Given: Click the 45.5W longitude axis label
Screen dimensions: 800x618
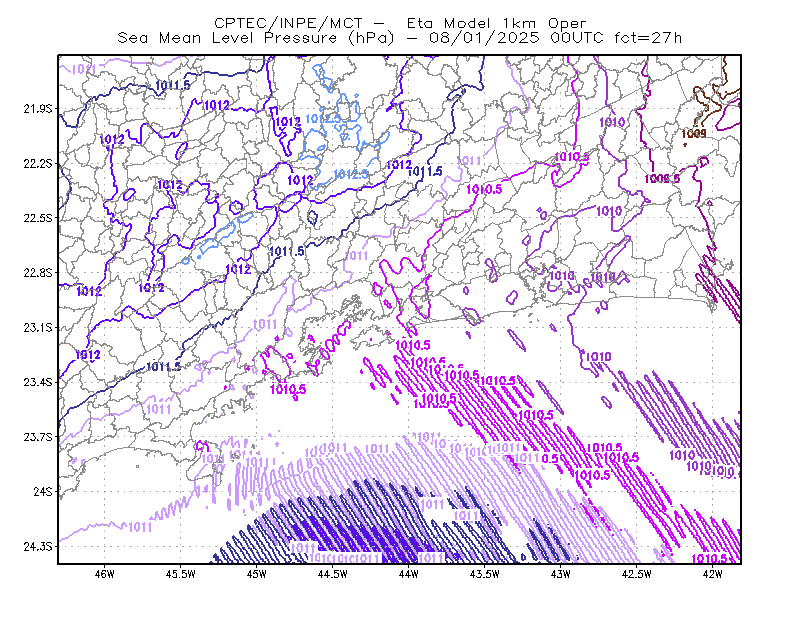Looking at the screenshot, I should click(x=181, y=574).
